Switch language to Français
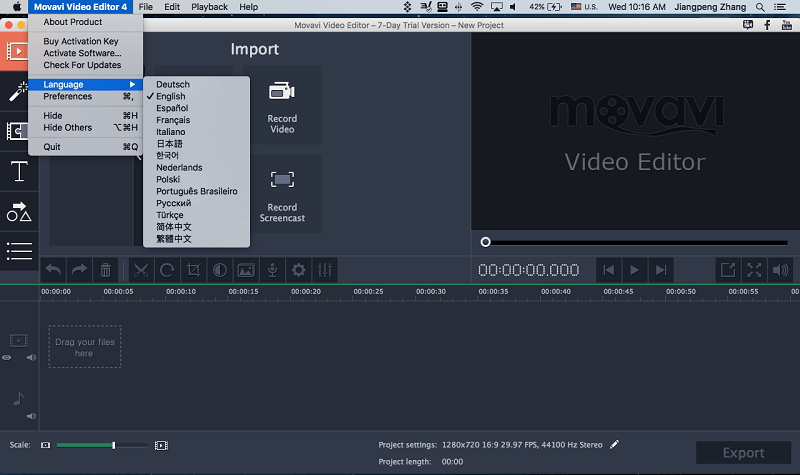Viewport: 800px width, 475px height. click(x=196, y=120)
